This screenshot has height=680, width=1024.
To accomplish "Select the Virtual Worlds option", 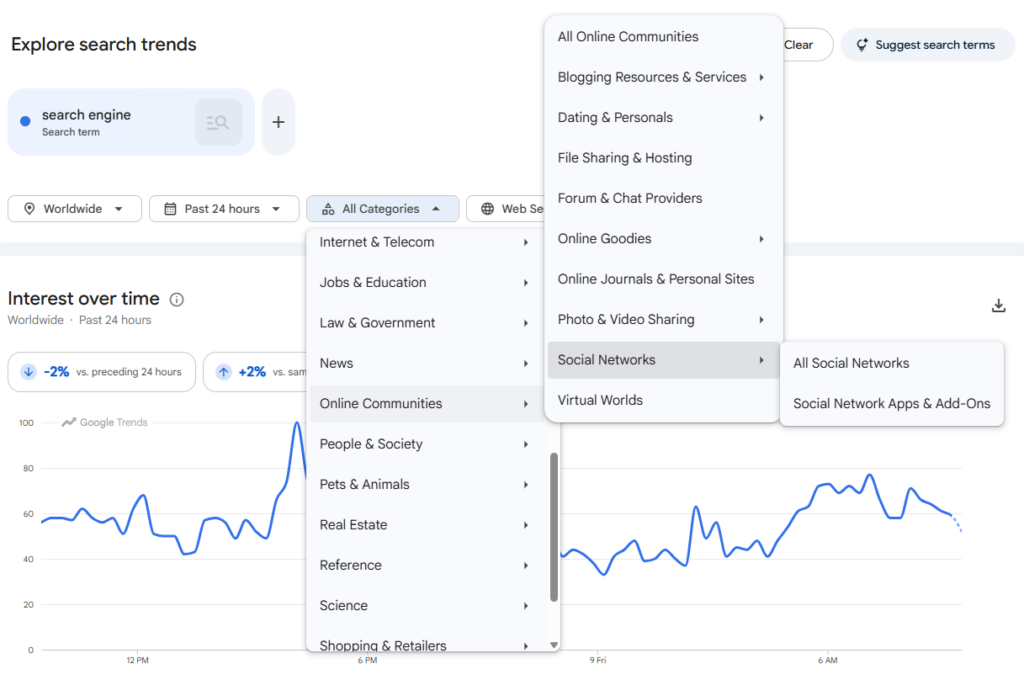I will tap(664, 400).
